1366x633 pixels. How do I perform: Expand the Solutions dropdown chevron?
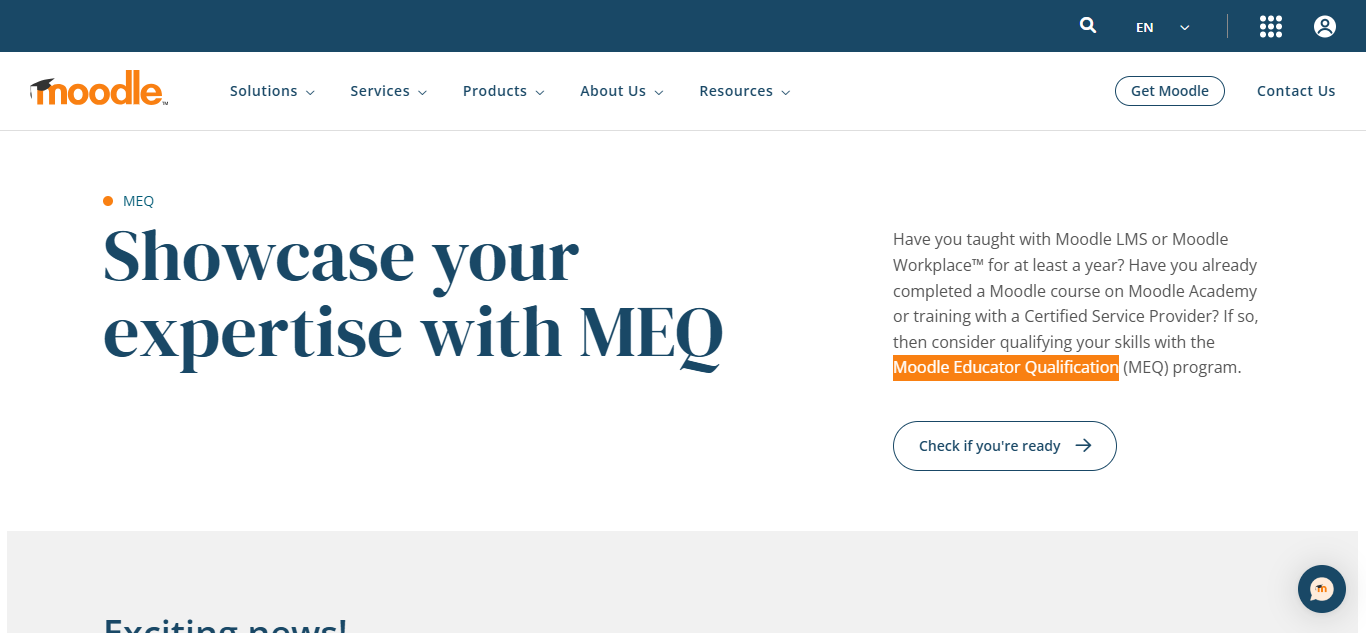(310, 91)
